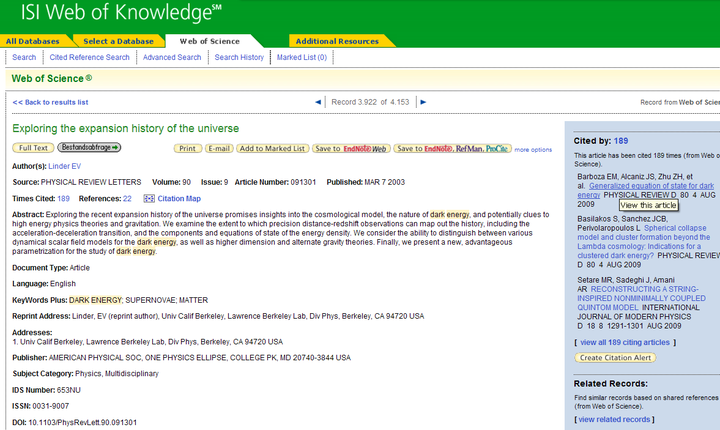Select the DOI 10.1103/PhysRevLett.90.091301 text
The width and height of the screenshot is (720, 430).
(83, 422)
